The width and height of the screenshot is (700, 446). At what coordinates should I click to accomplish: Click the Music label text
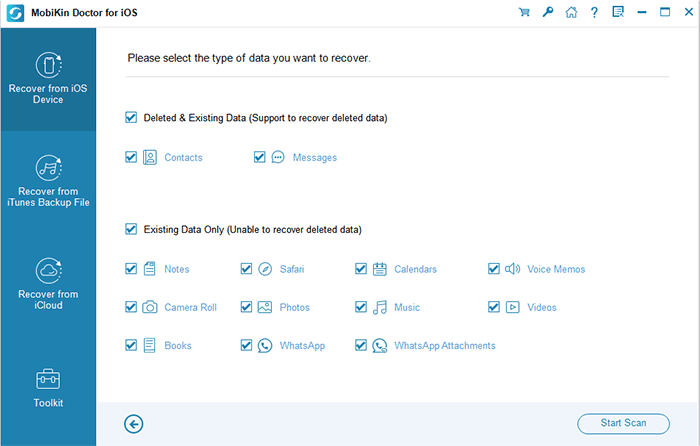click(407, 308)
